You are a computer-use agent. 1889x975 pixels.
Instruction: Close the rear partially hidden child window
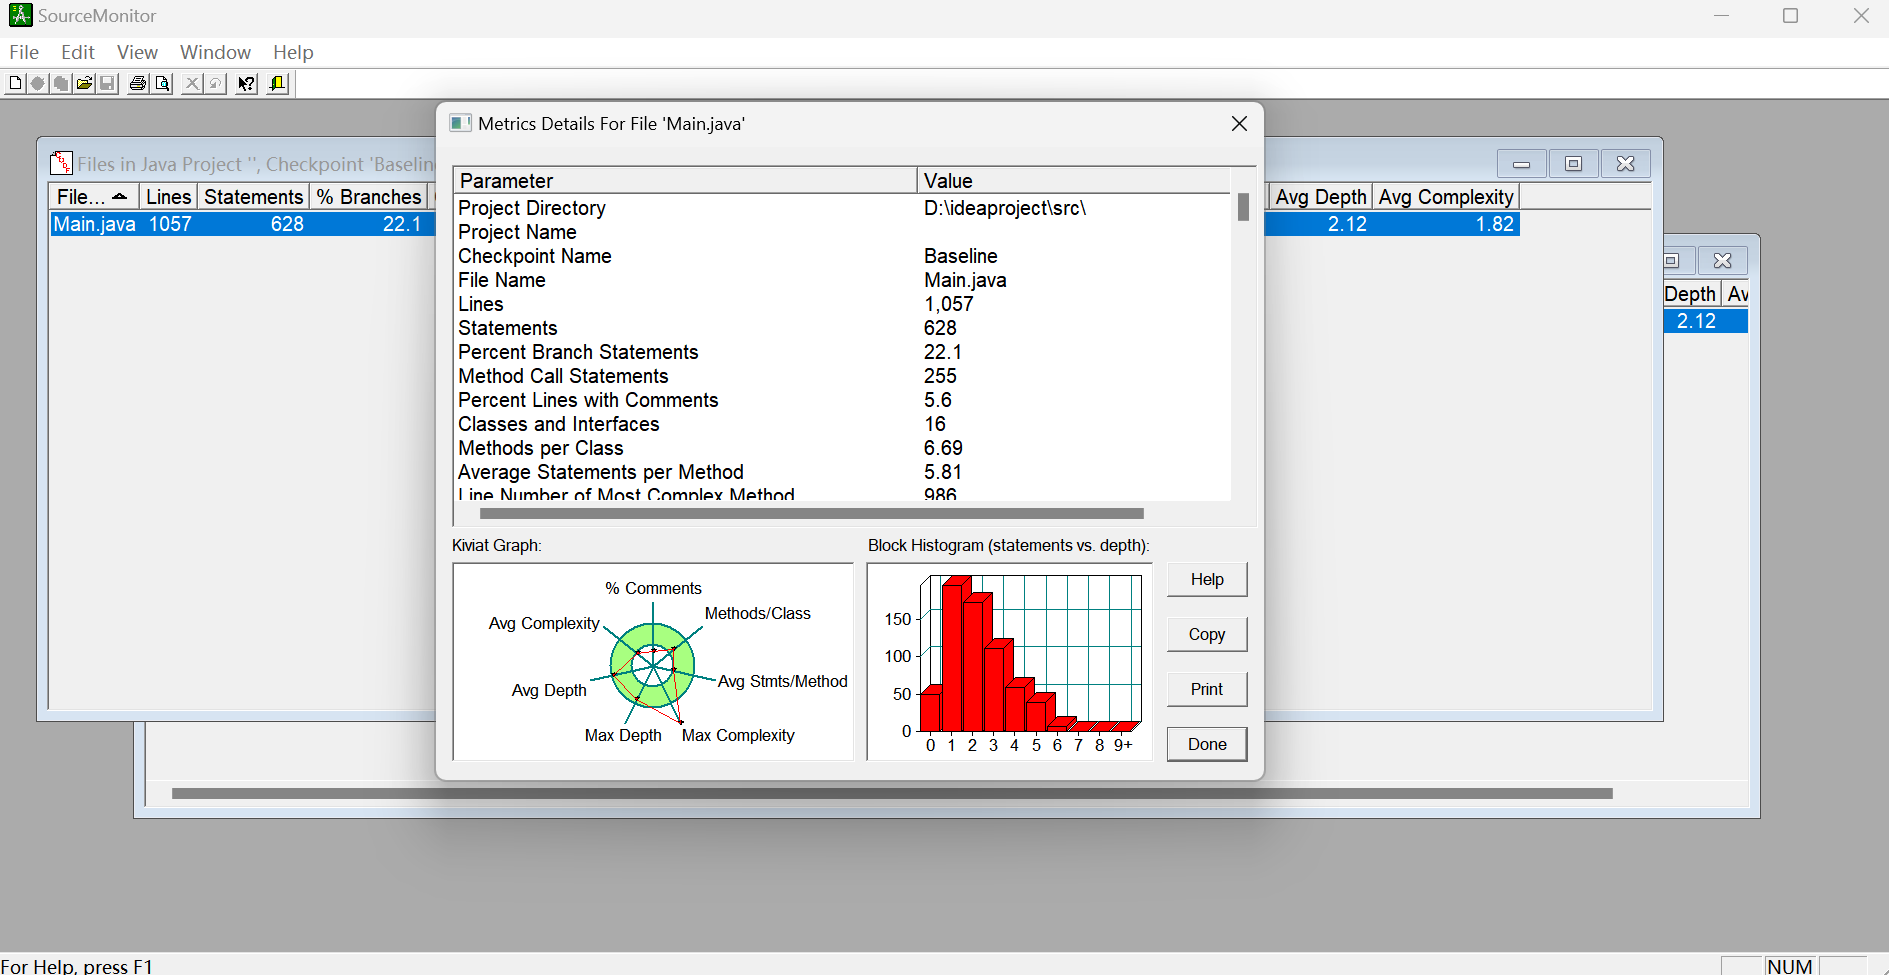pyautogui.click(x=1722, y=261)
